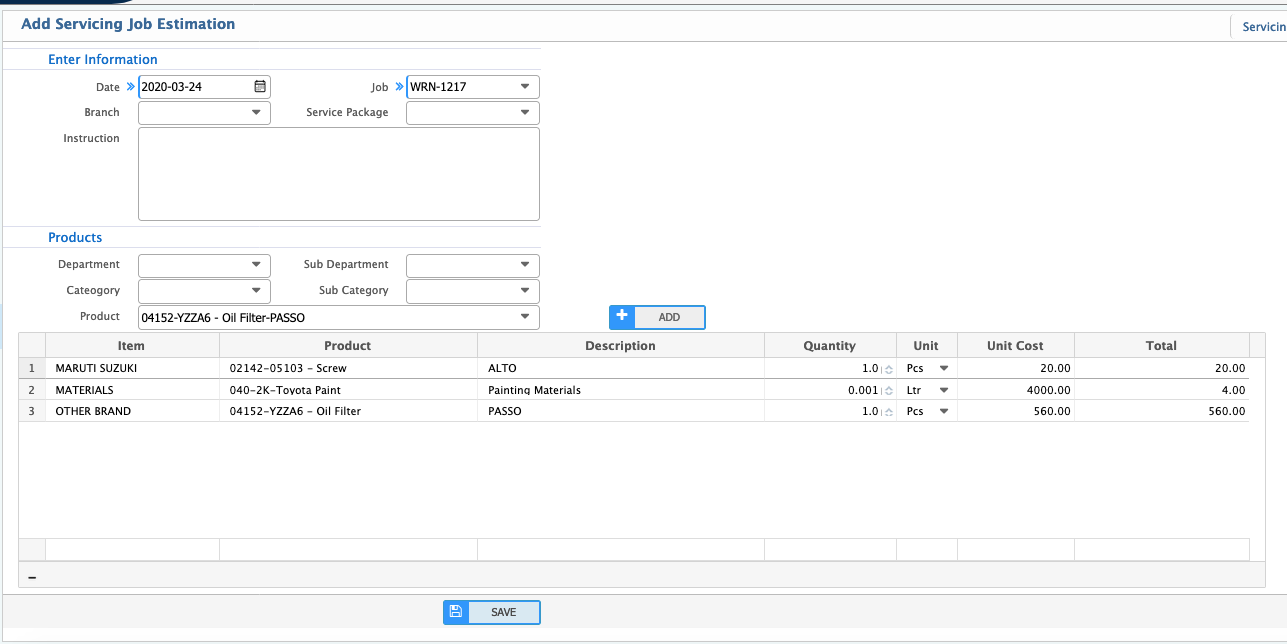1287x644 pixels.
Task: Decrease Toyota Paint quantity with stepper
Action: tap(888, 393)
